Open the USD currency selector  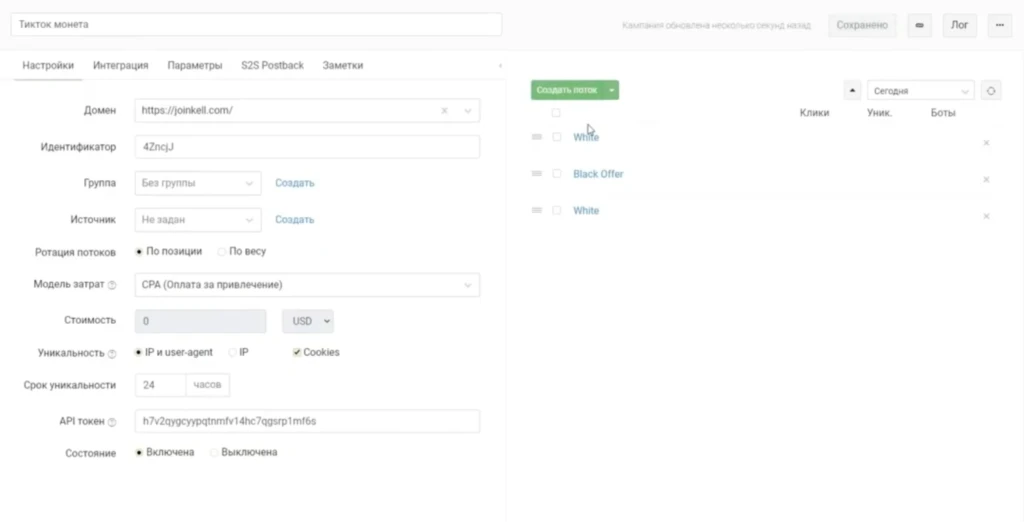[308, 321]
